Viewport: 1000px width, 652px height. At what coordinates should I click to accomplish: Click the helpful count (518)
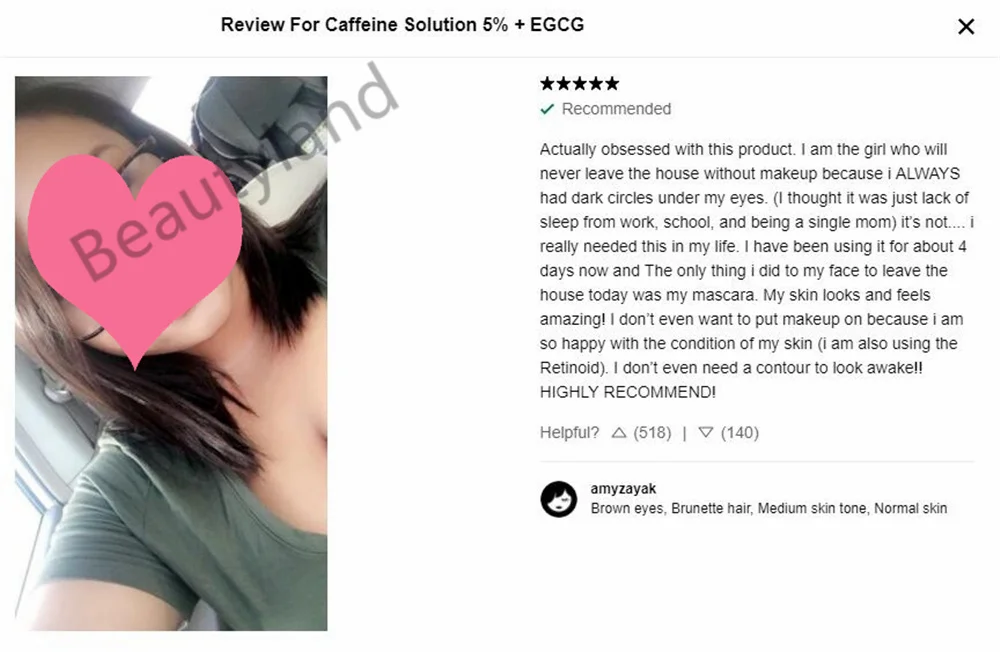click(652, 433)
